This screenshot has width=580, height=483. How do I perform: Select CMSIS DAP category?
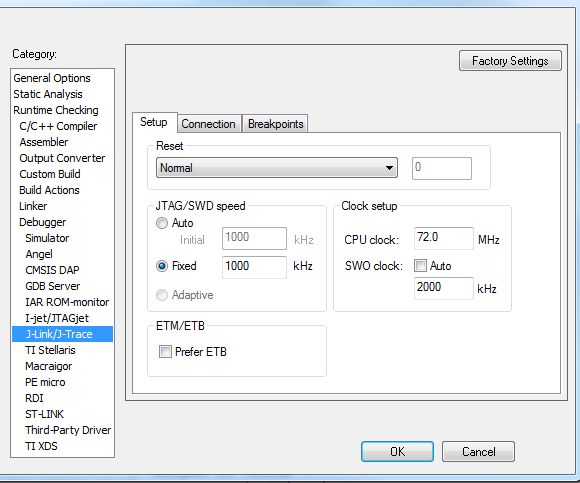point(52,270)
